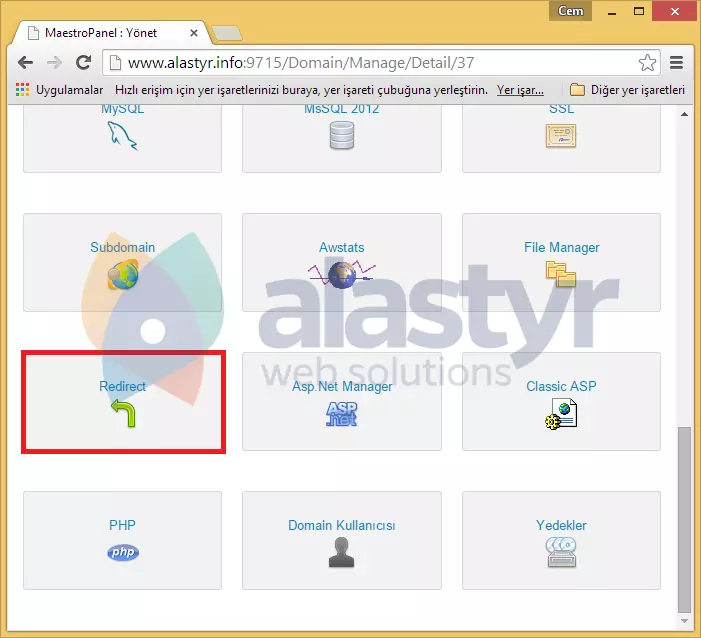Click the Cem profile button
This screenshot has width=701, height=638.
[x=570, y=11]
